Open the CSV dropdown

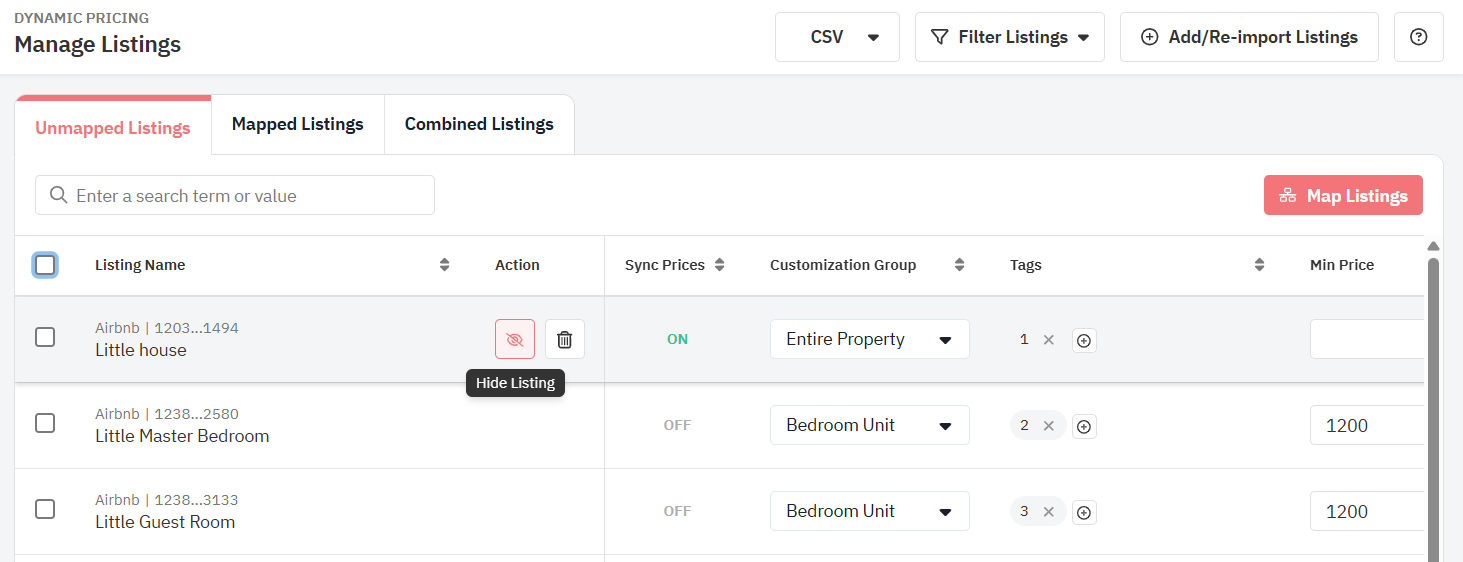(x=837, y=37)
